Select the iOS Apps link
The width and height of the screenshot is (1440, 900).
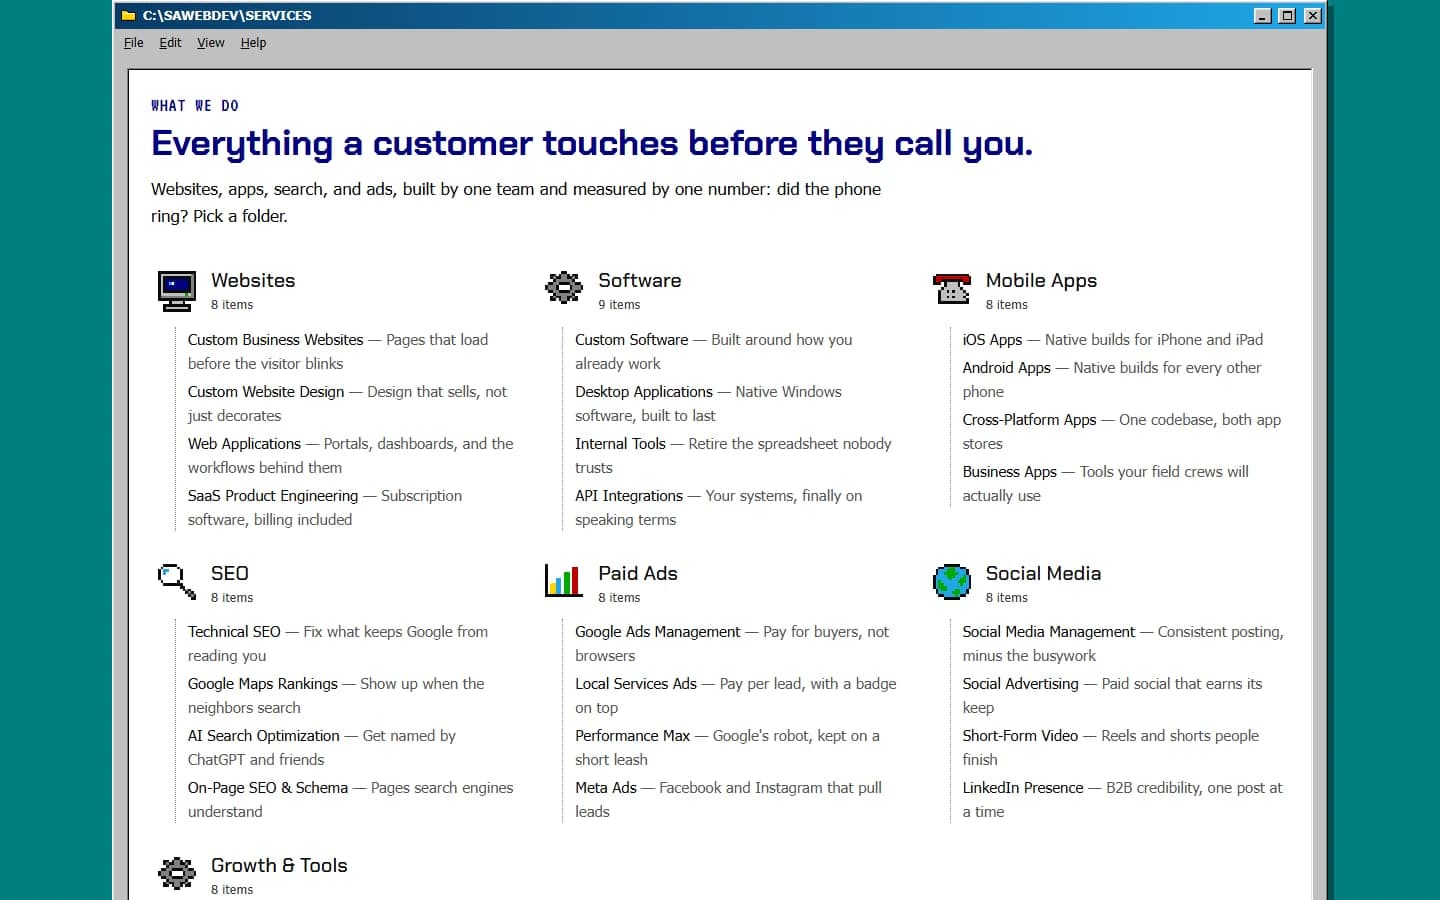click(992, 340)
